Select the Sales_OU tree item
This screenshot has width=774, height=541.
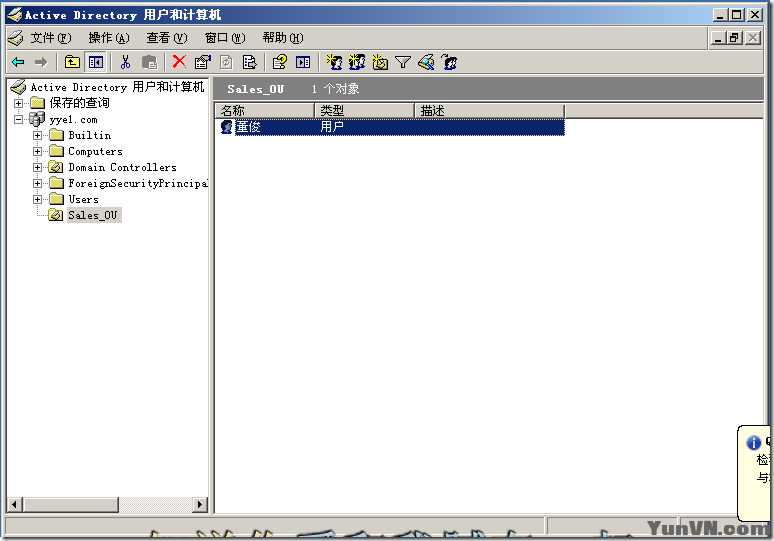[x=93, y=215]
